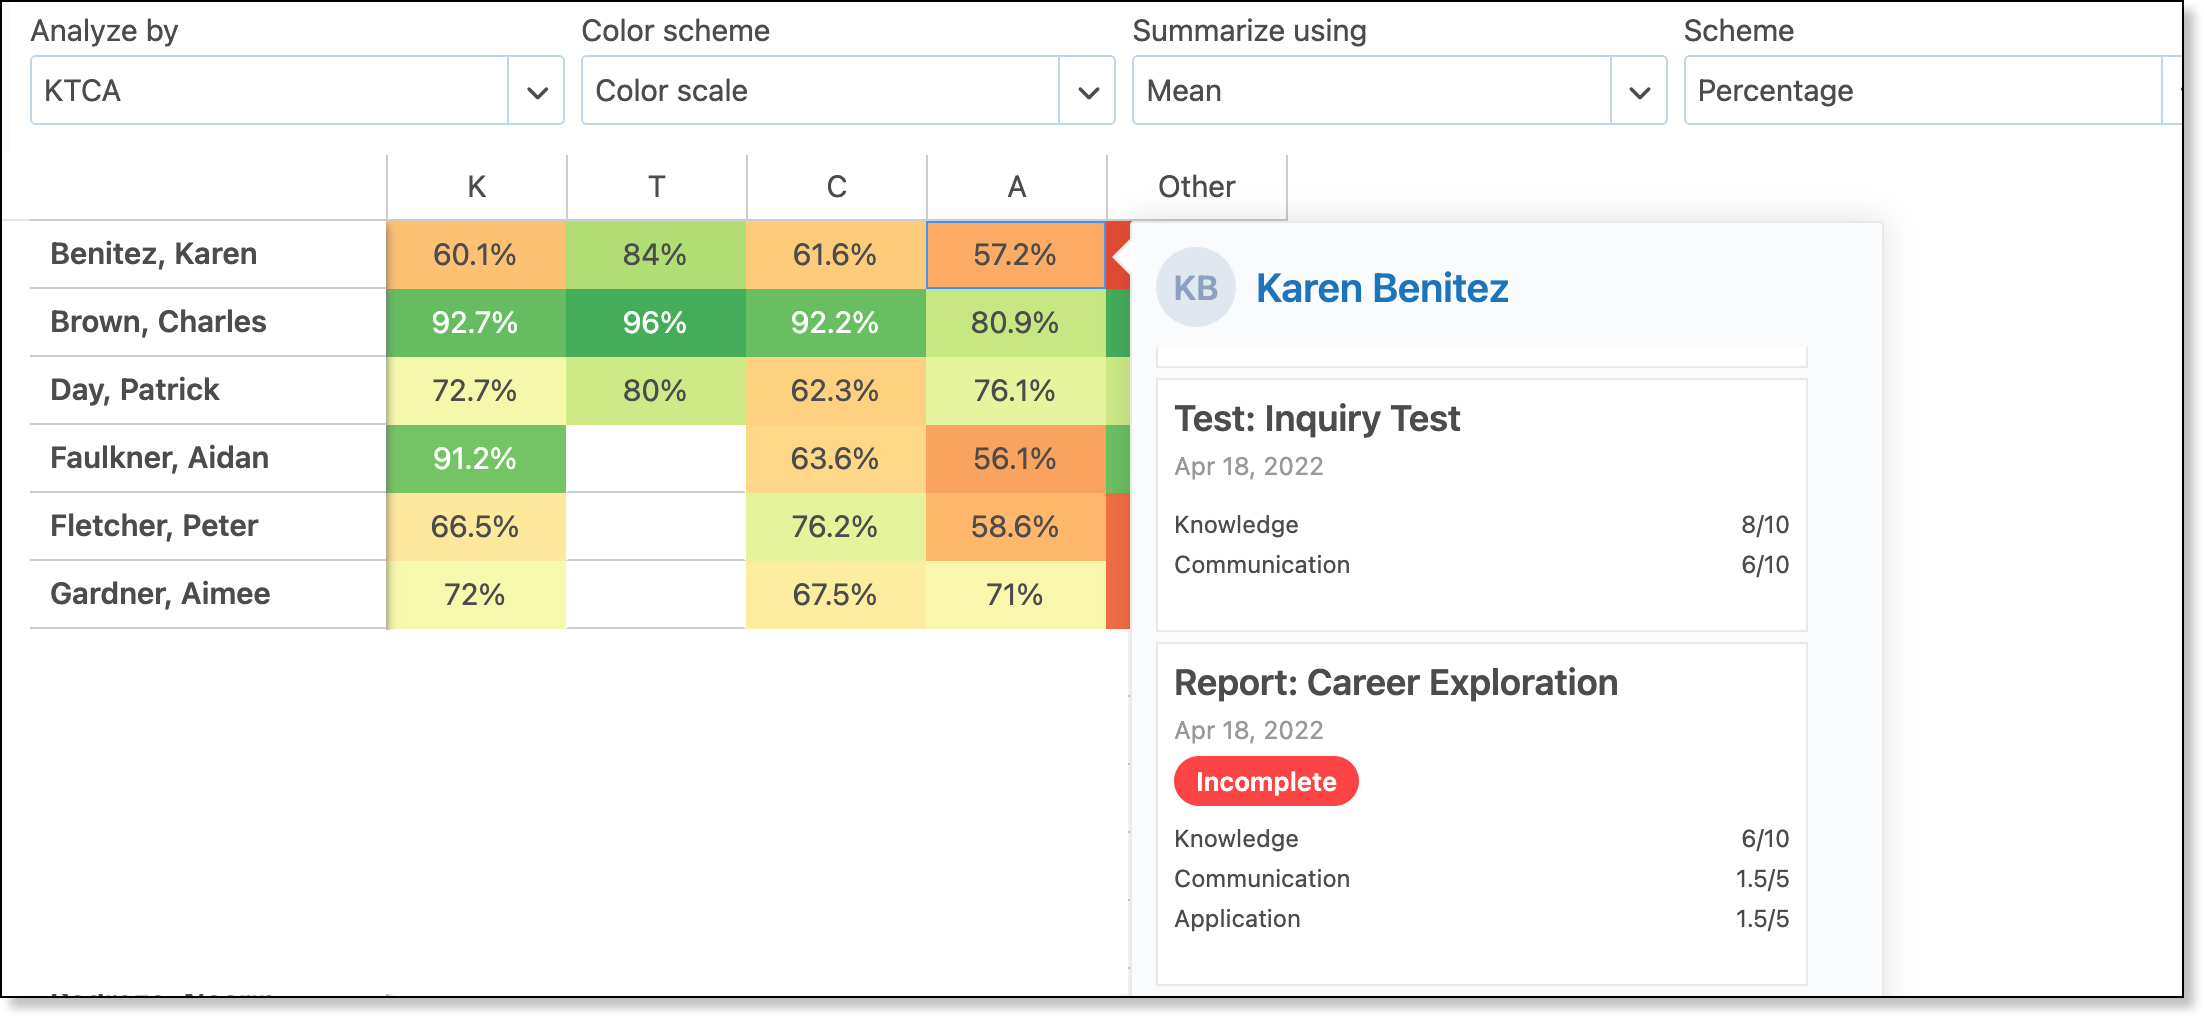The height and width of the screenshot is (1018, 2204).
Task: Select the K column header
Action: 477,187
